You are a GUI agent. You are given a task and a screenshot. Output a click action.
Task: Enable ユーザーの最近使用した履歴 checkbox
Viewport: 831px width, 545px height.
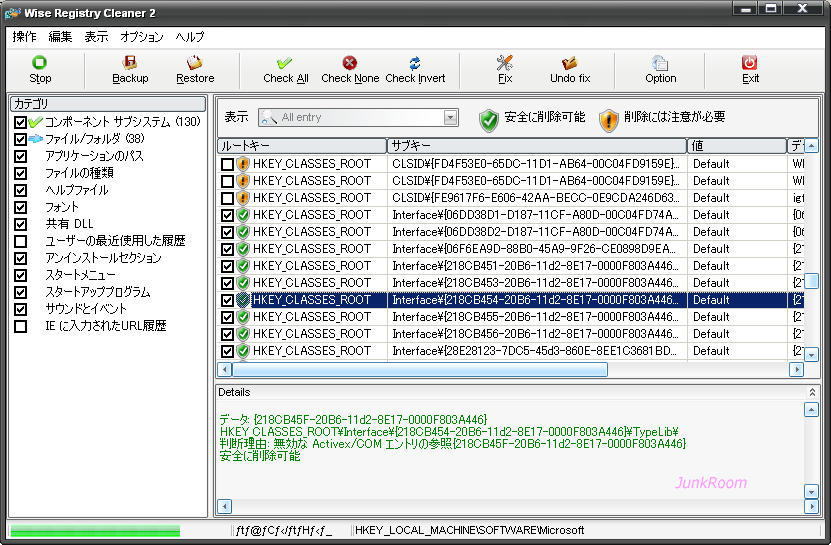20,241
